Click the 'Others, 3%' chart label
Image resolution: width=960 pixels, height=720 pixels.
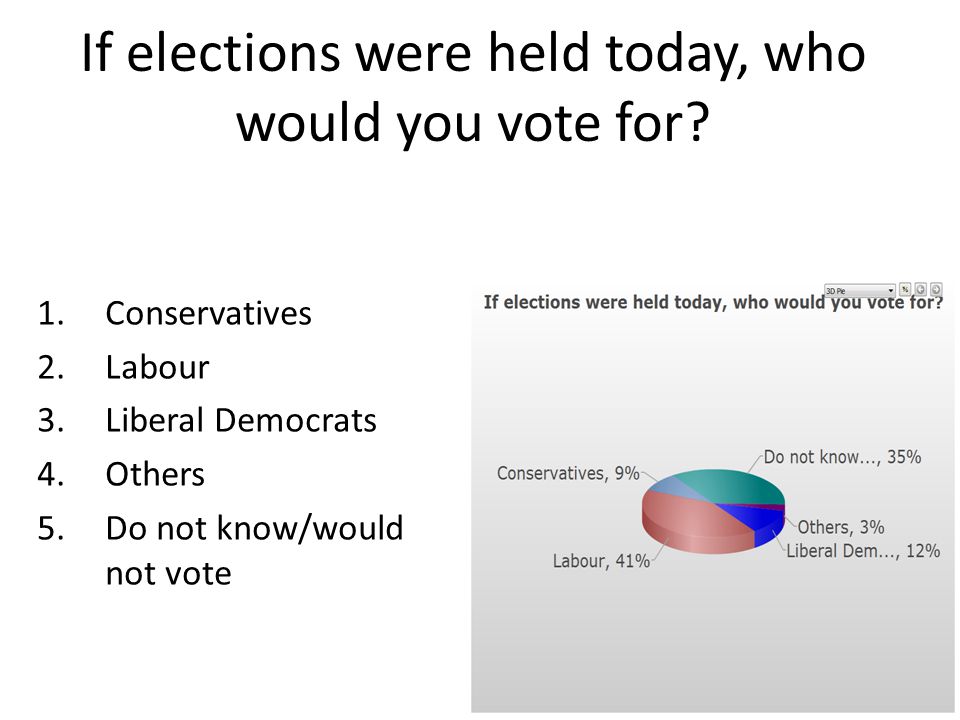[841, 527]
